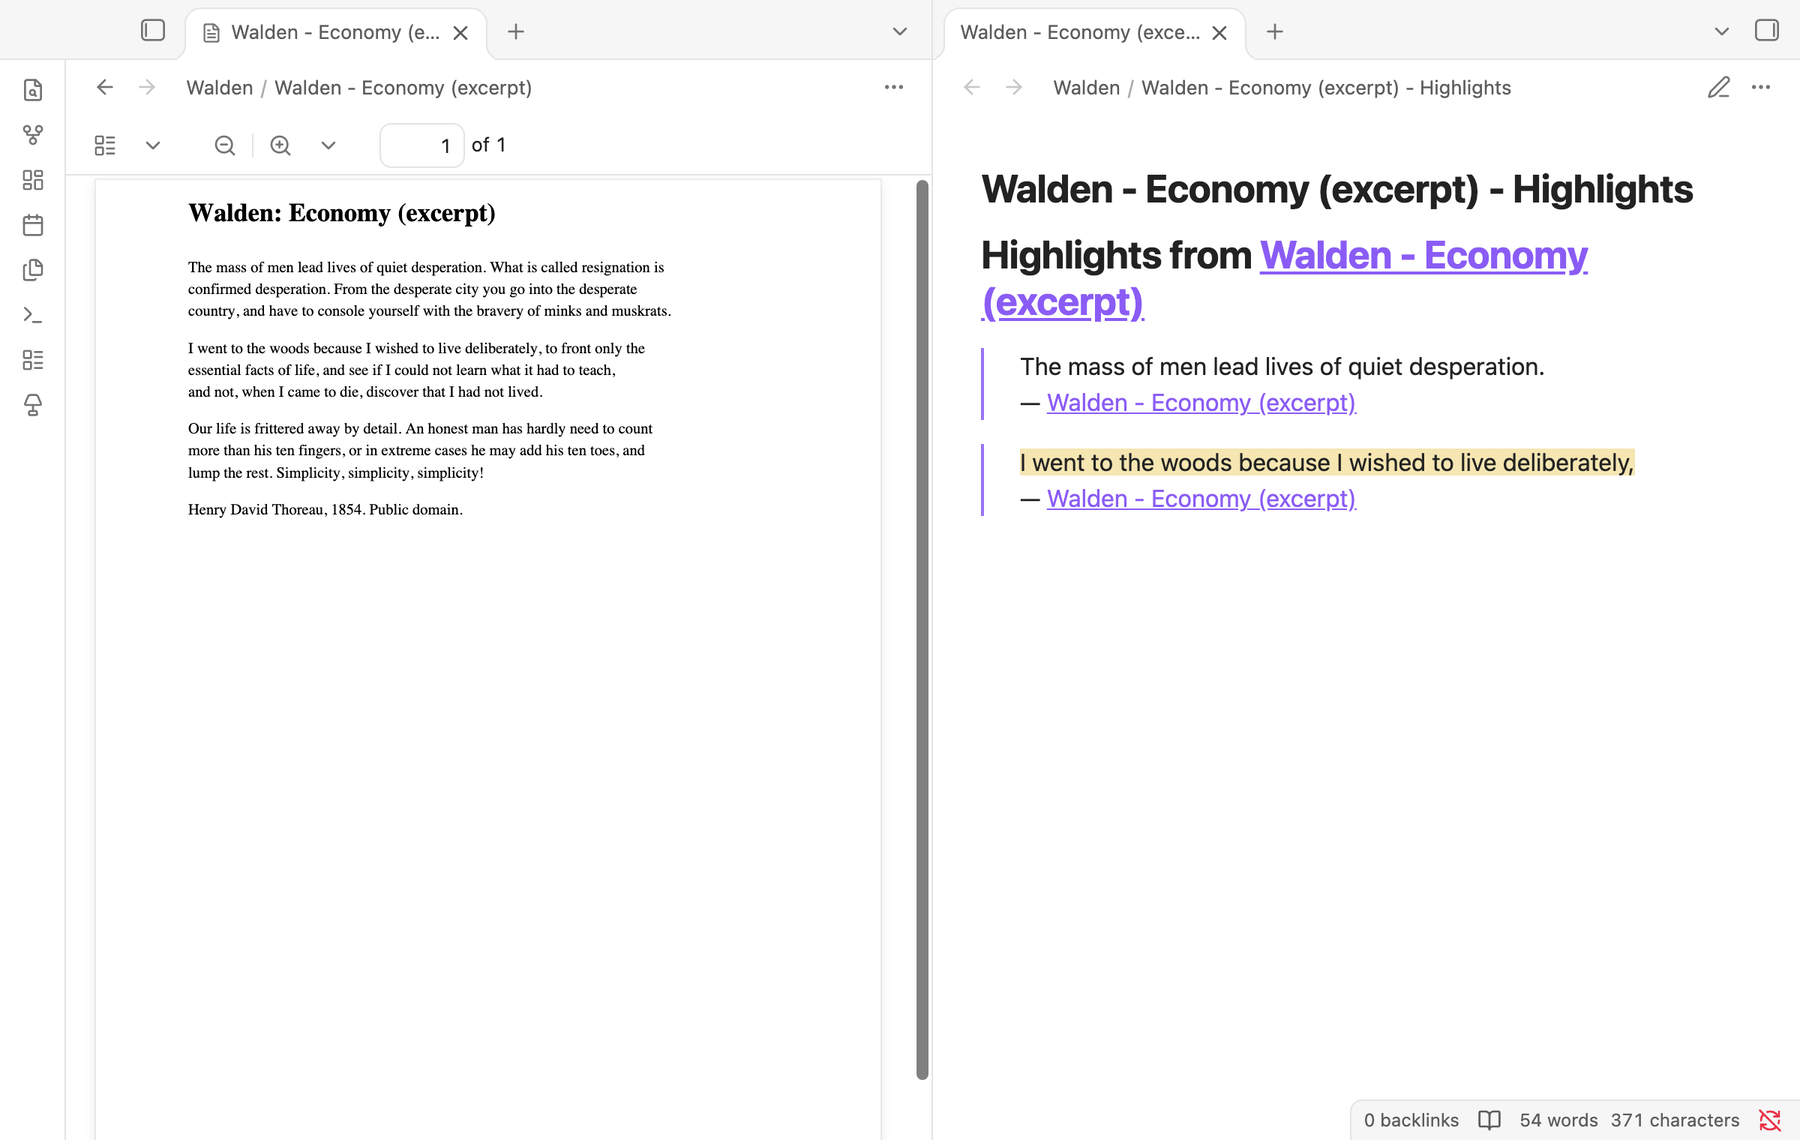Open more options for Highlights note
The image size is (1800, 1140).
[1761, 87]
